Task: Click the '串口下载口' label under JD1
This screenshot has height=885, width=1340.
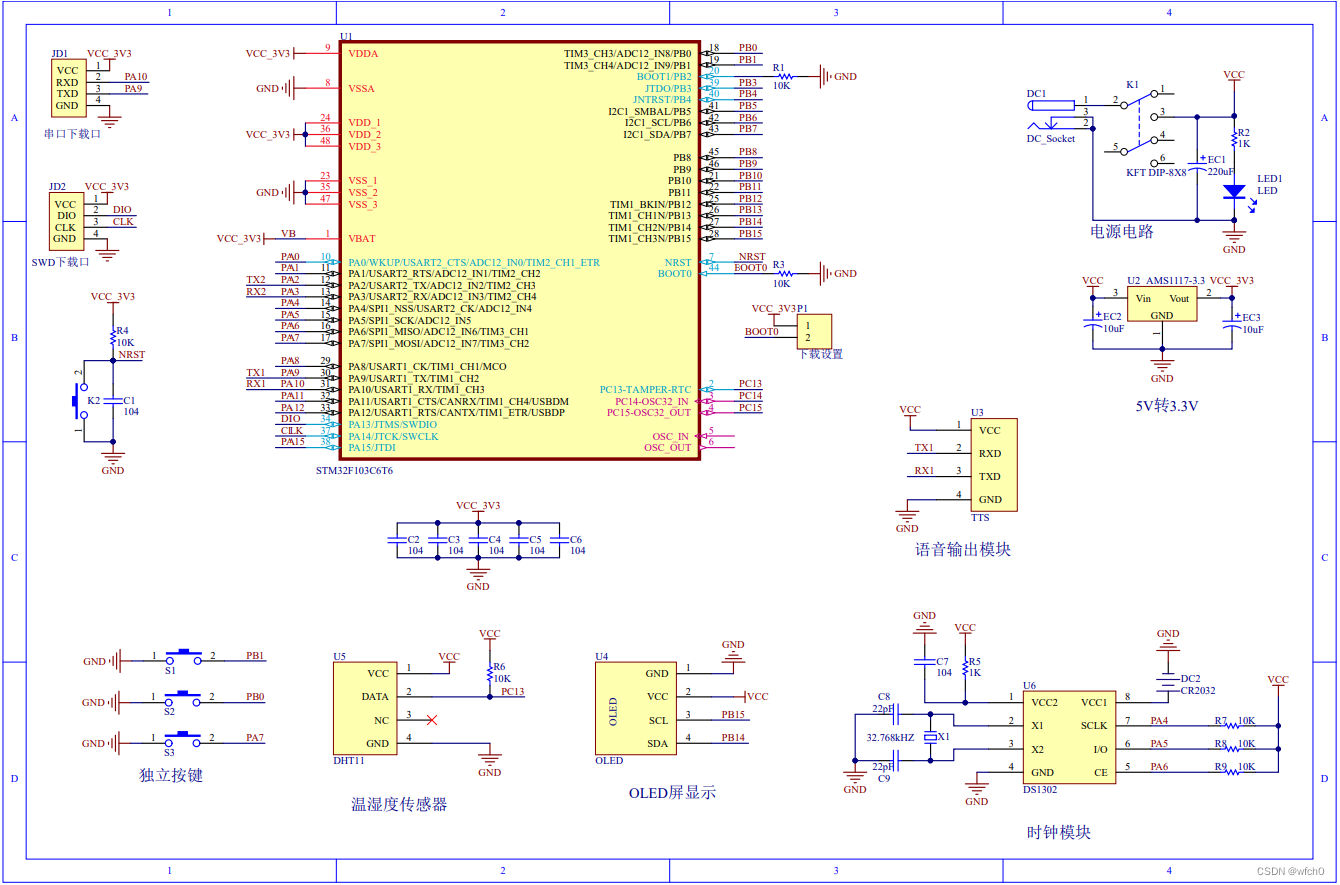Action: pyautogui.click(x=73, y=133)
